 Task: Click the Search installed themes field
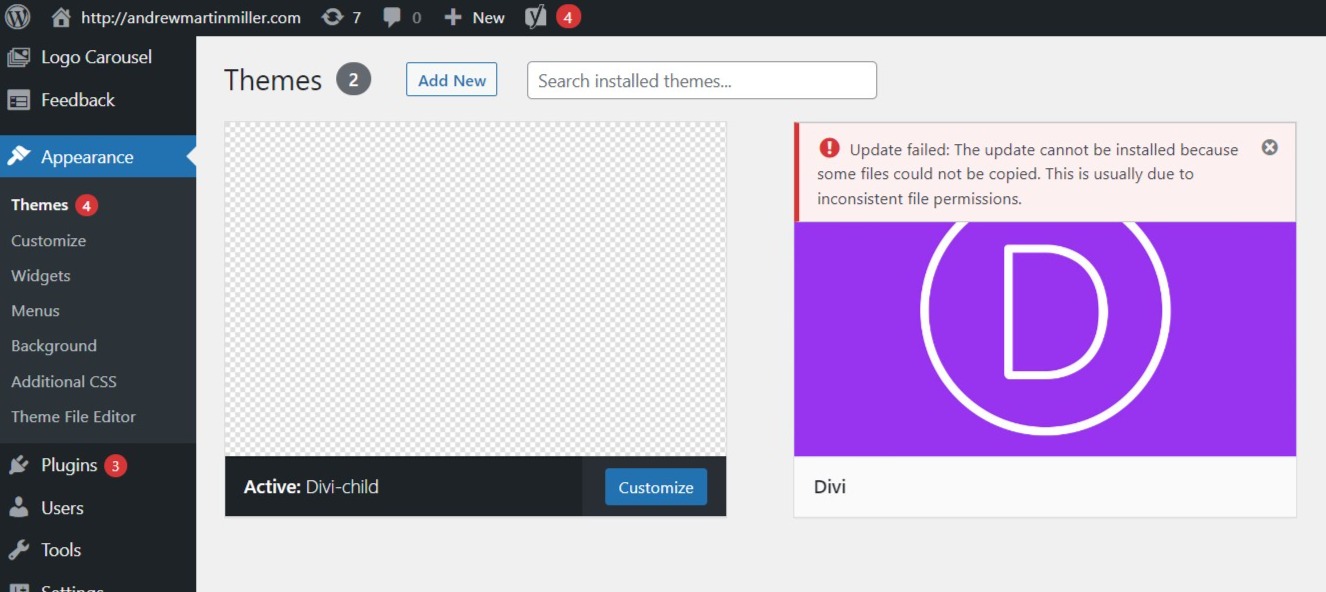point(701,80)
